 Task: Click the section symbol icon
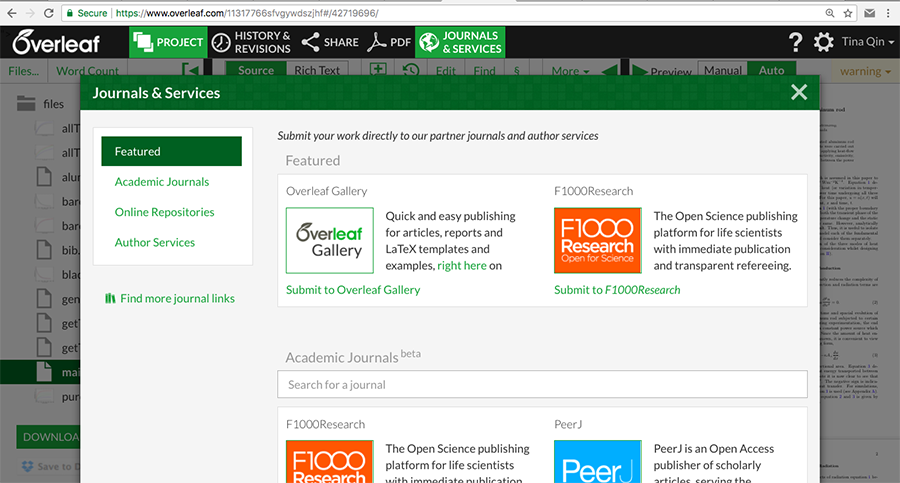click(x=517, y=71)
